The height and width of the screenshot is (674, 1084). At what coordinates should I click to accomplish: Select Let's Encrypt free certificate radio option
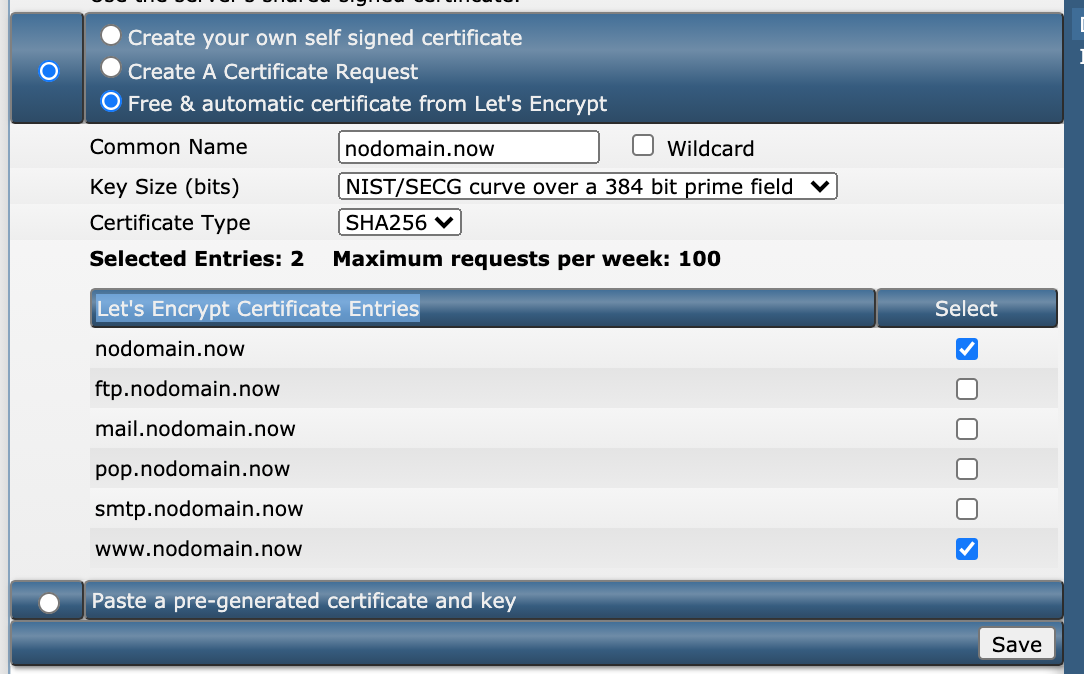click(x=111, y=102)
